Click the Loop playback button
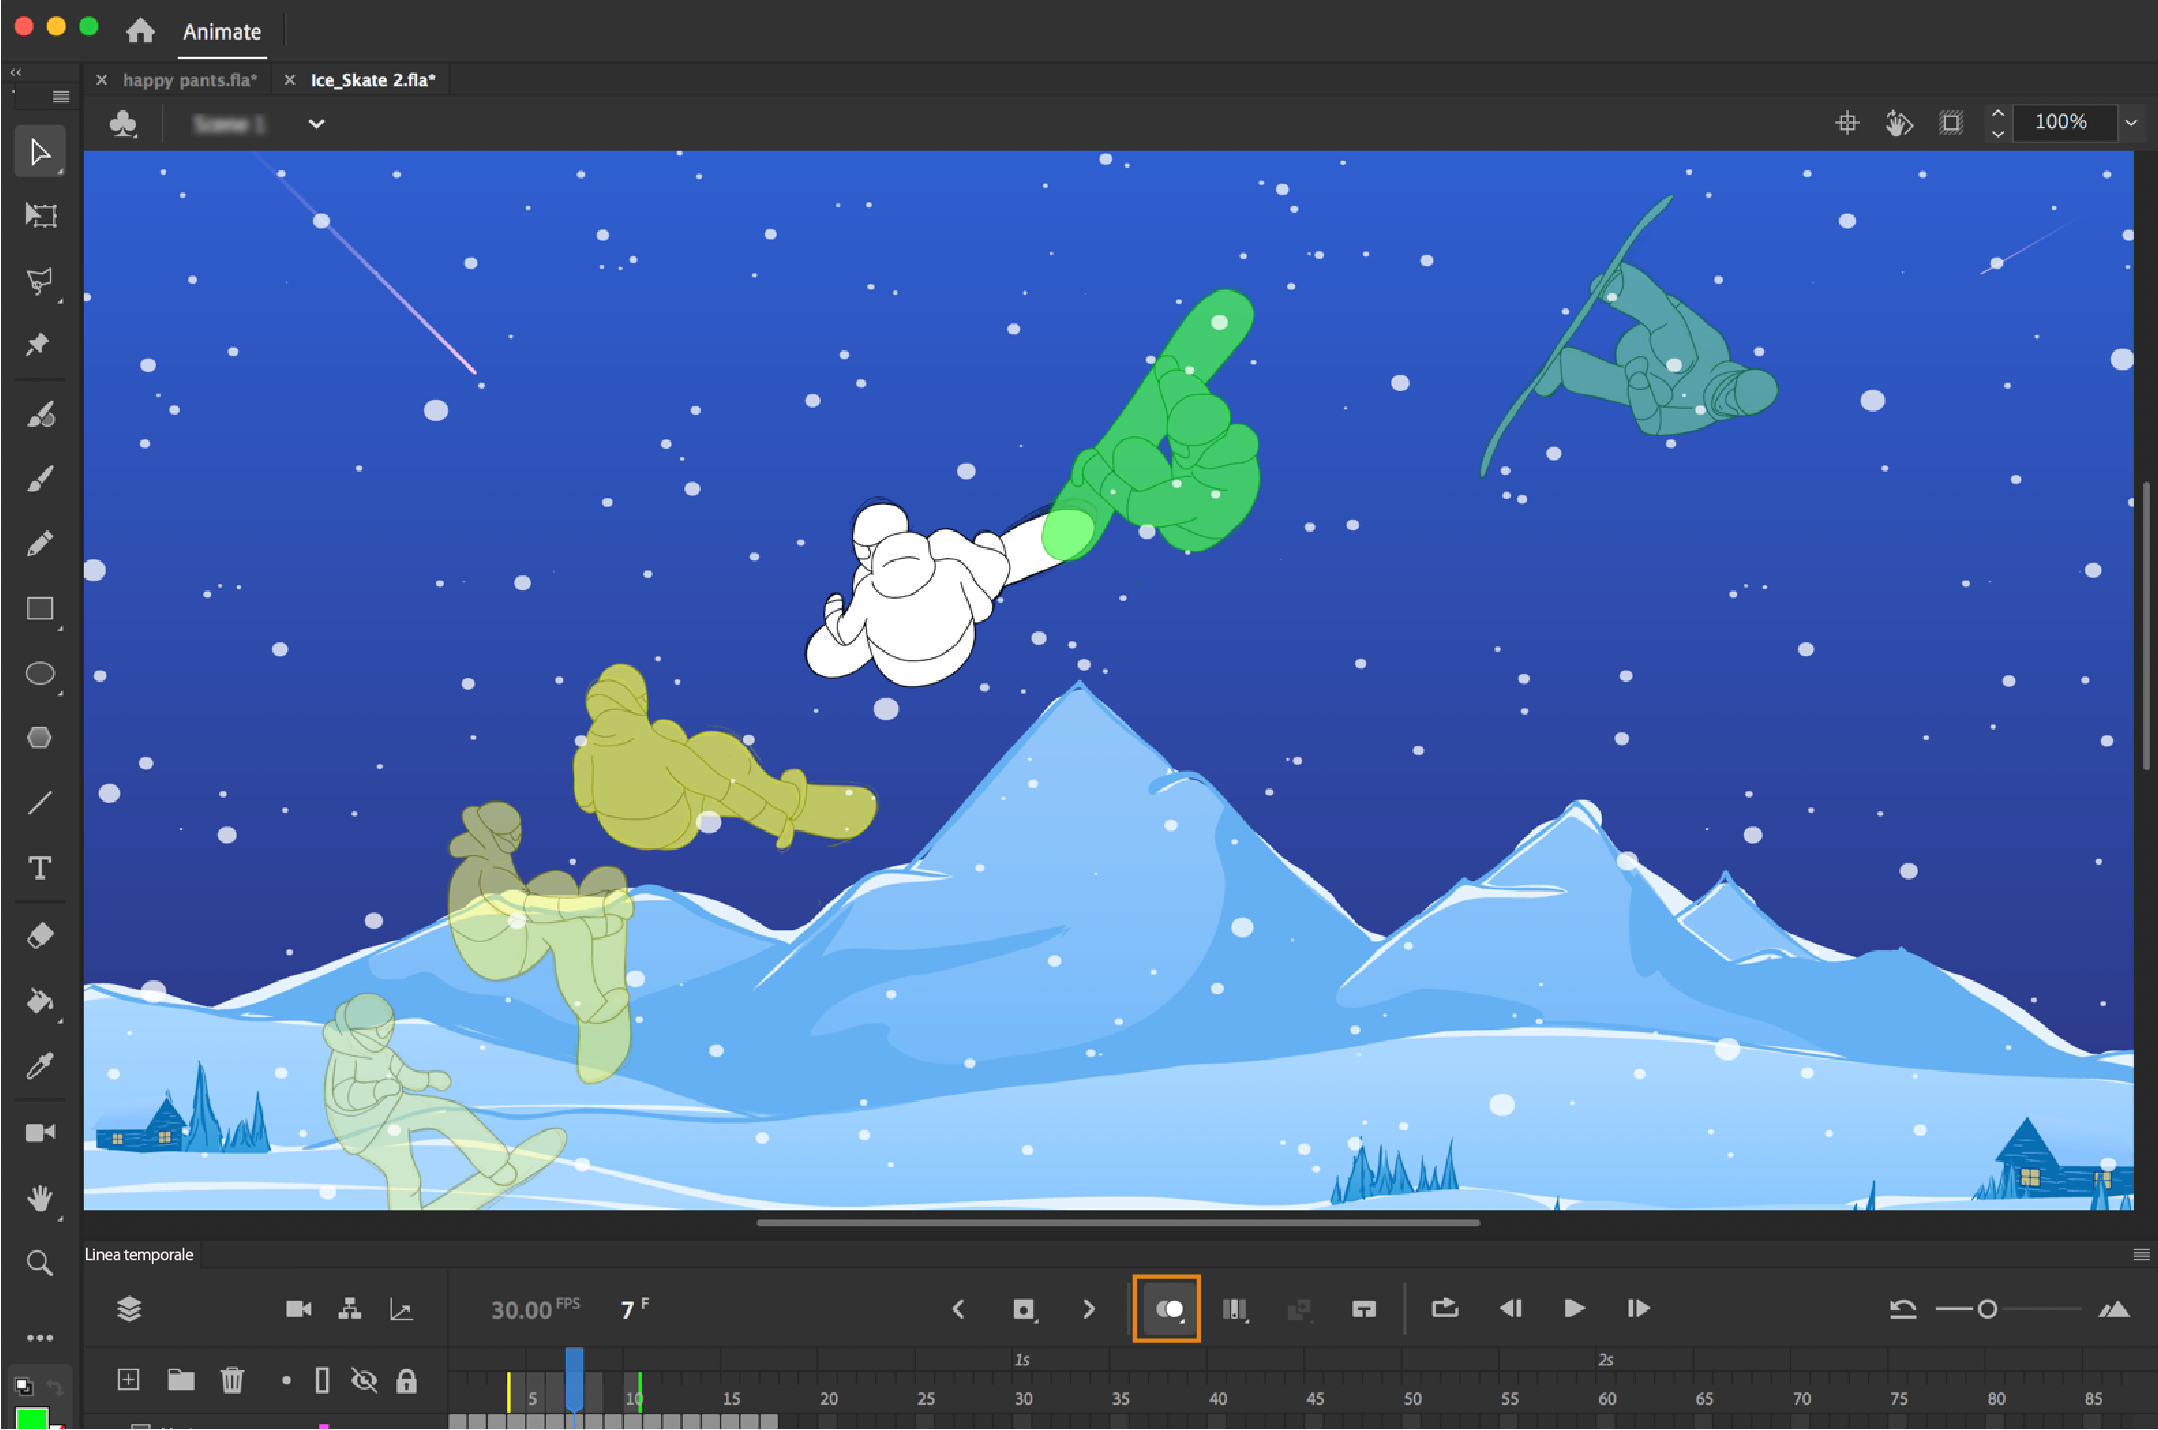The height and width of the screenshot is (1430, 2158). (x=1444, y=1309)
